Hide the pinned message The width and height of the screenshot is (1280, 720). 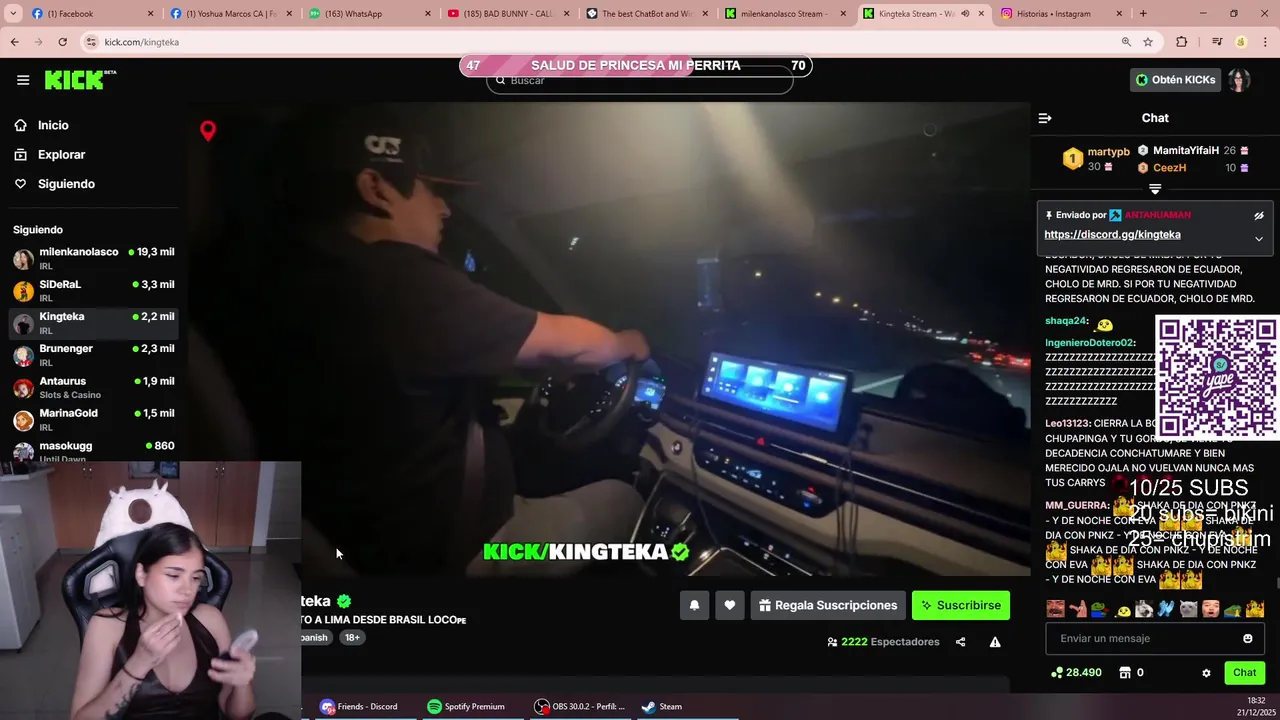(x=1259, y=215)
